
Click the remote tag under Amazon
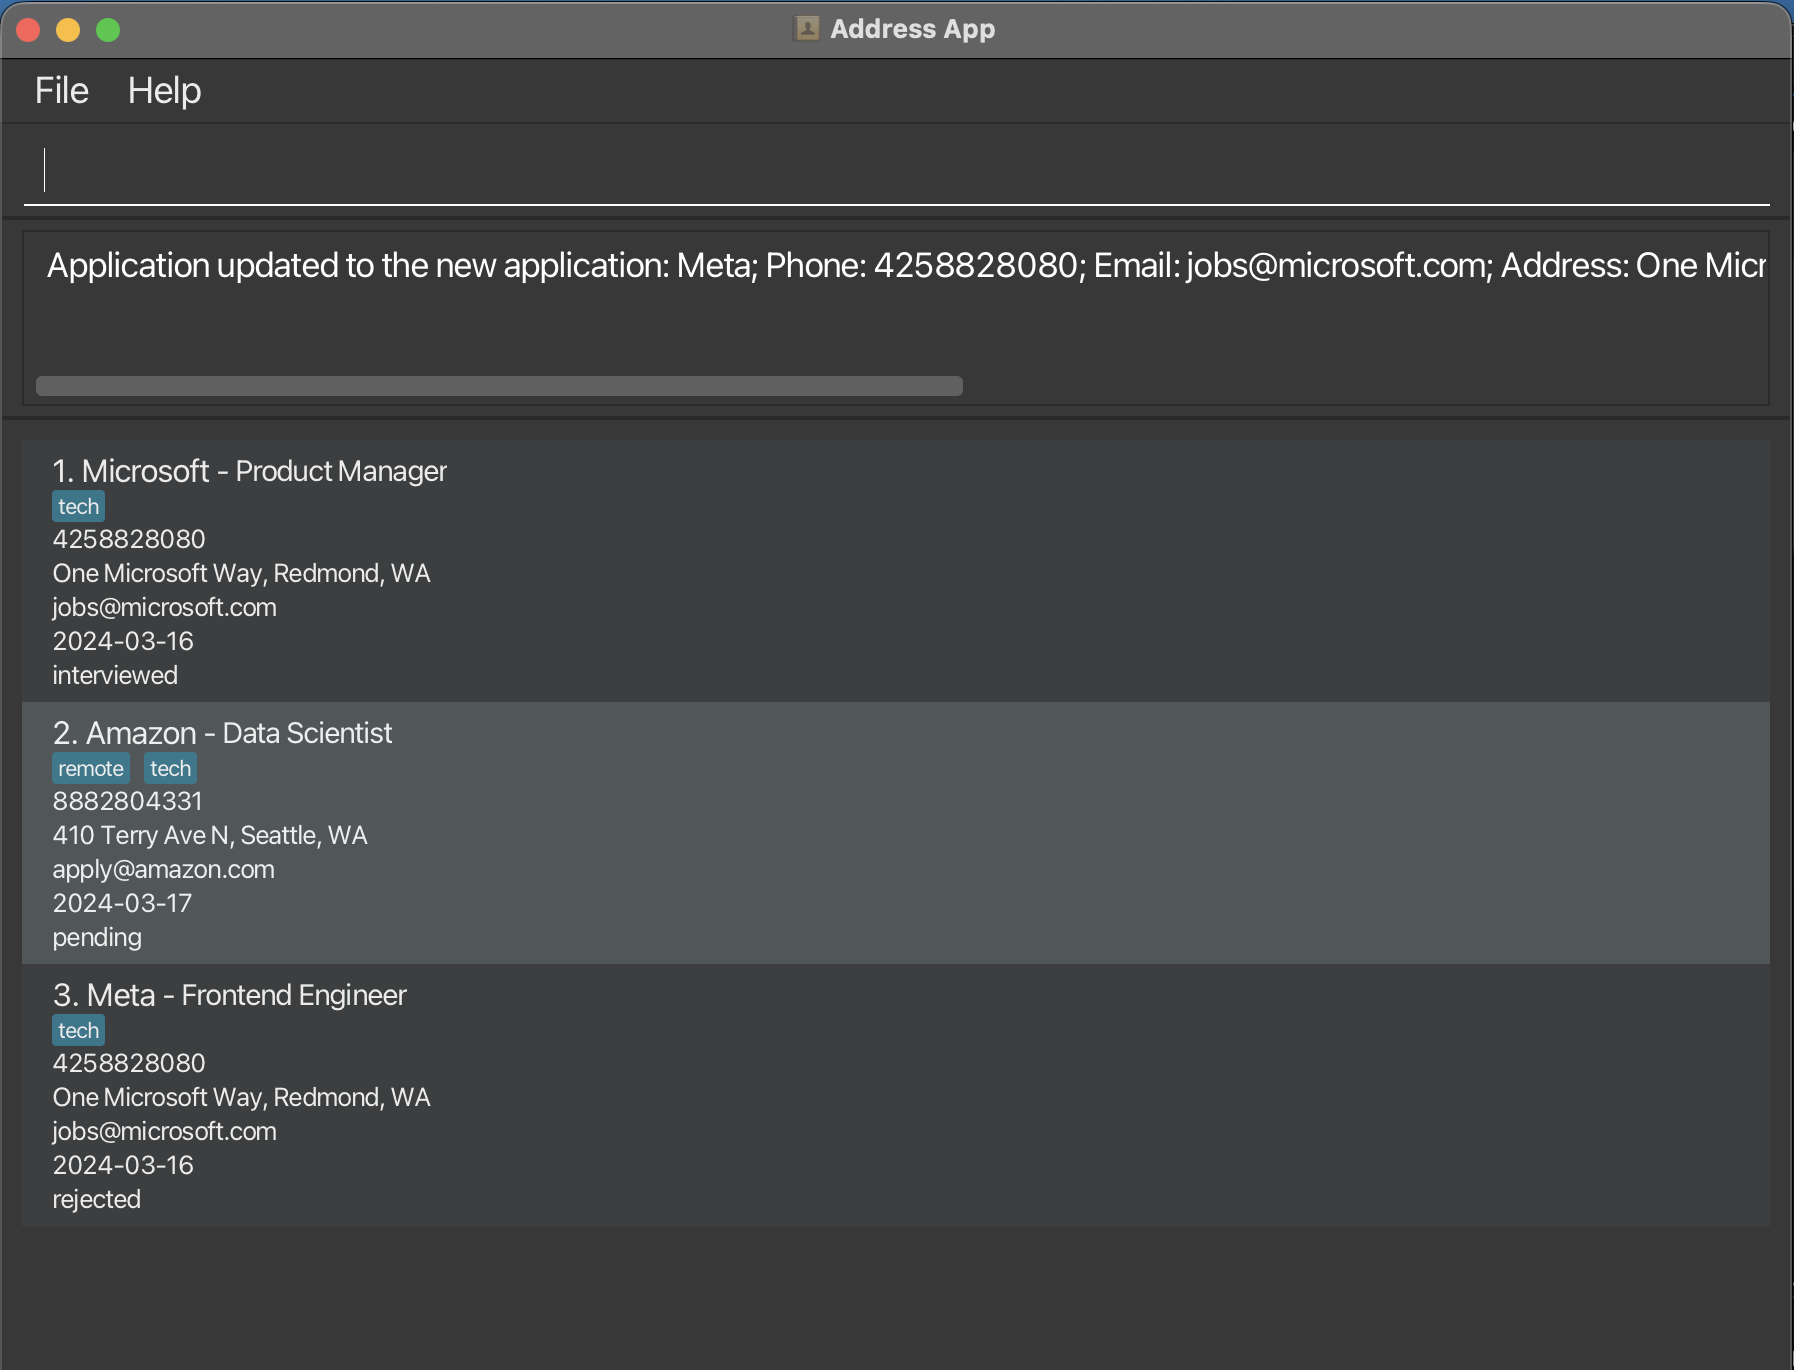[x=91, y=769]
